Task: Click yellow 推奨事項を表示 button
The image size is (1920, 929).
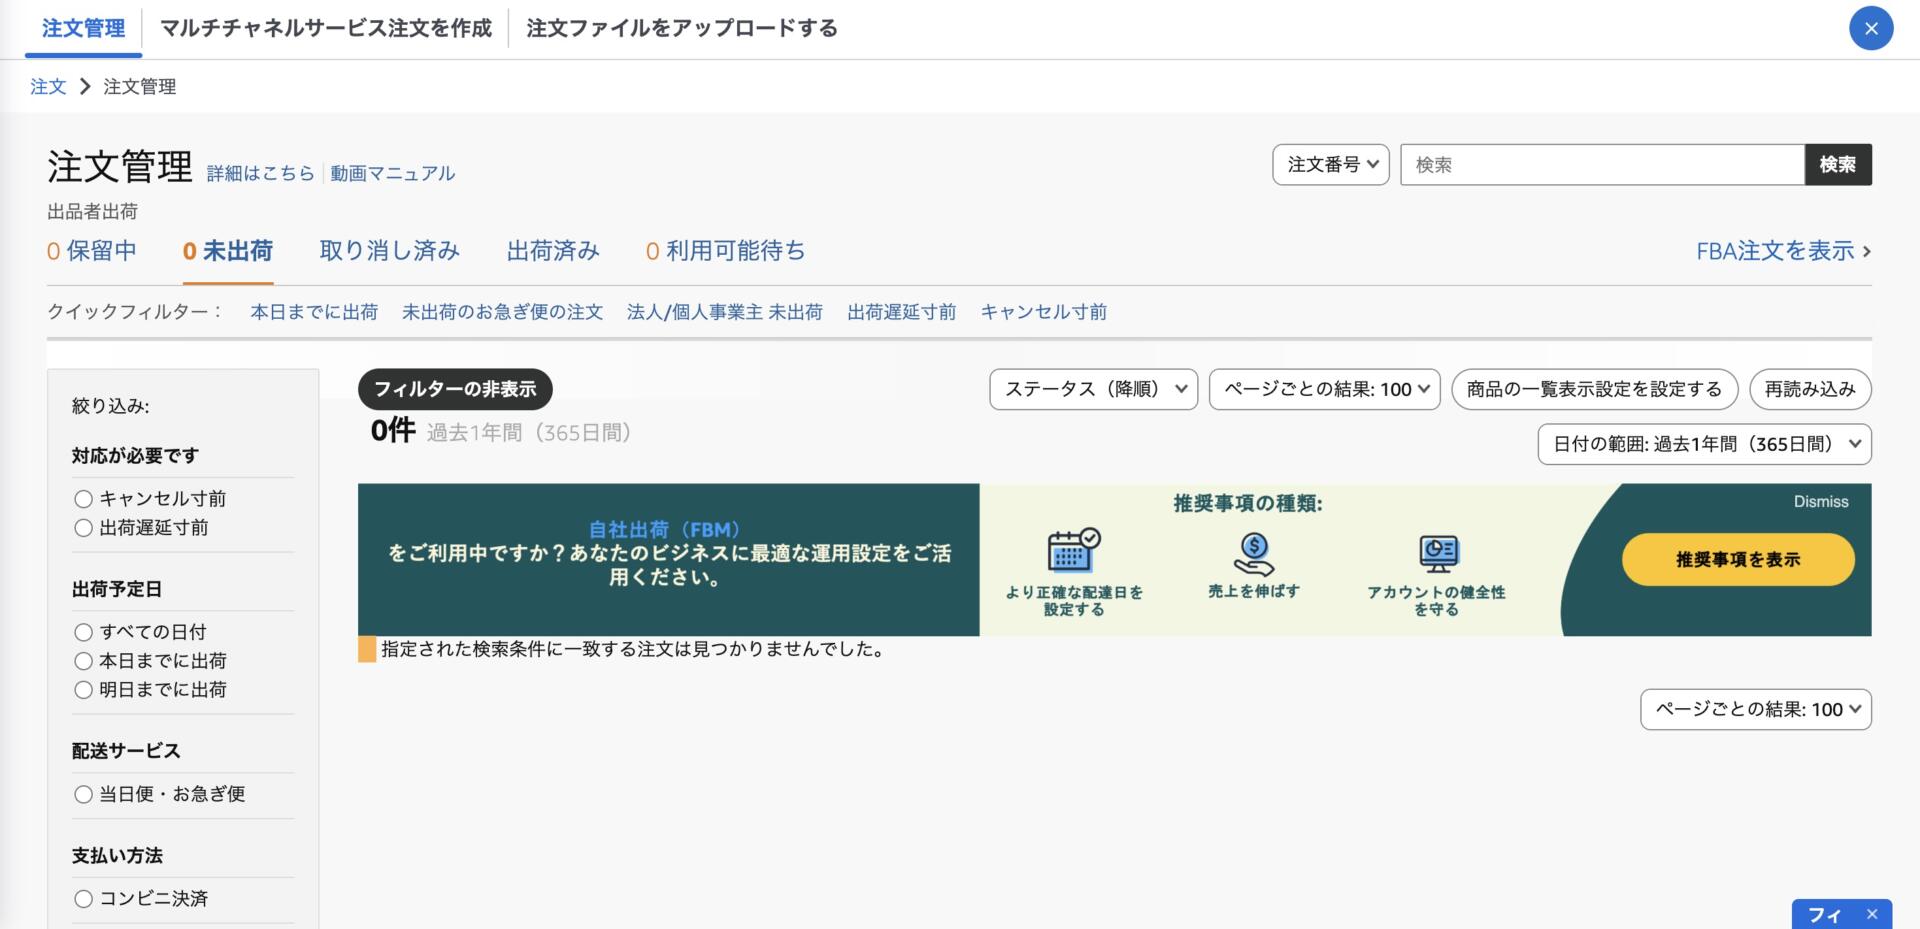Action: pyautogui.click(x=1738, y=559)
